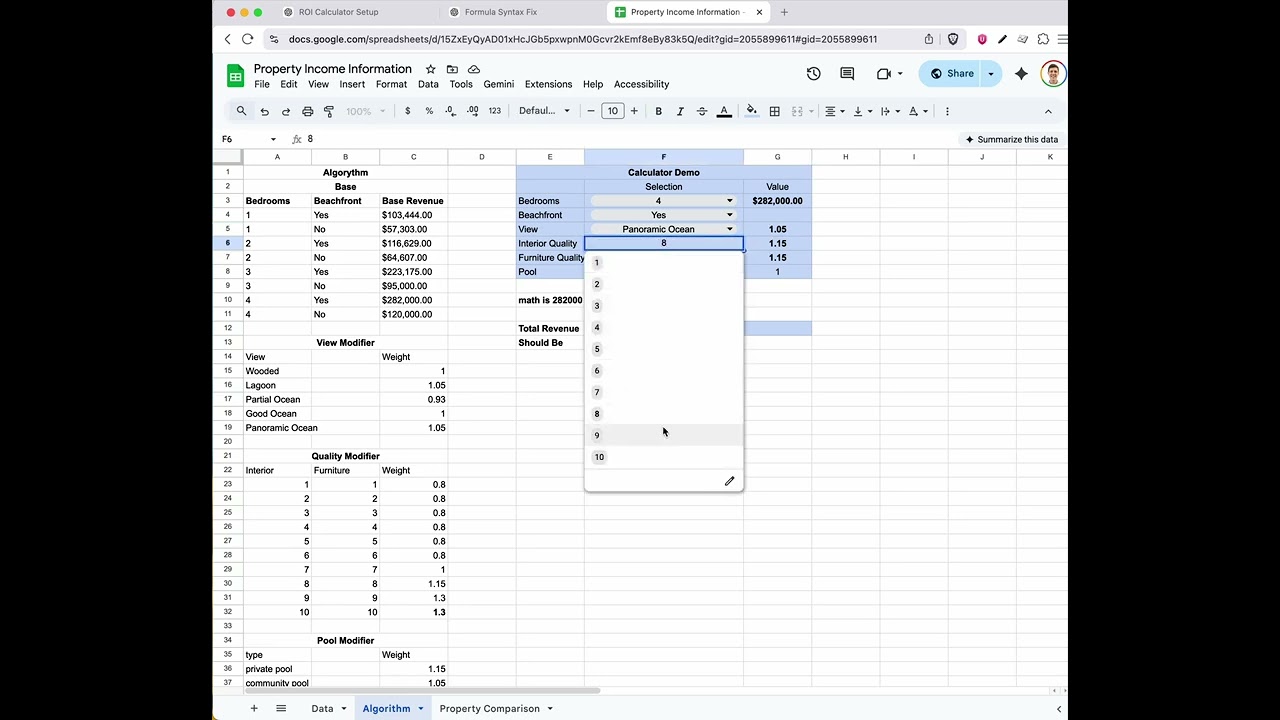Open the fill color paint bucket

point(751,111)
